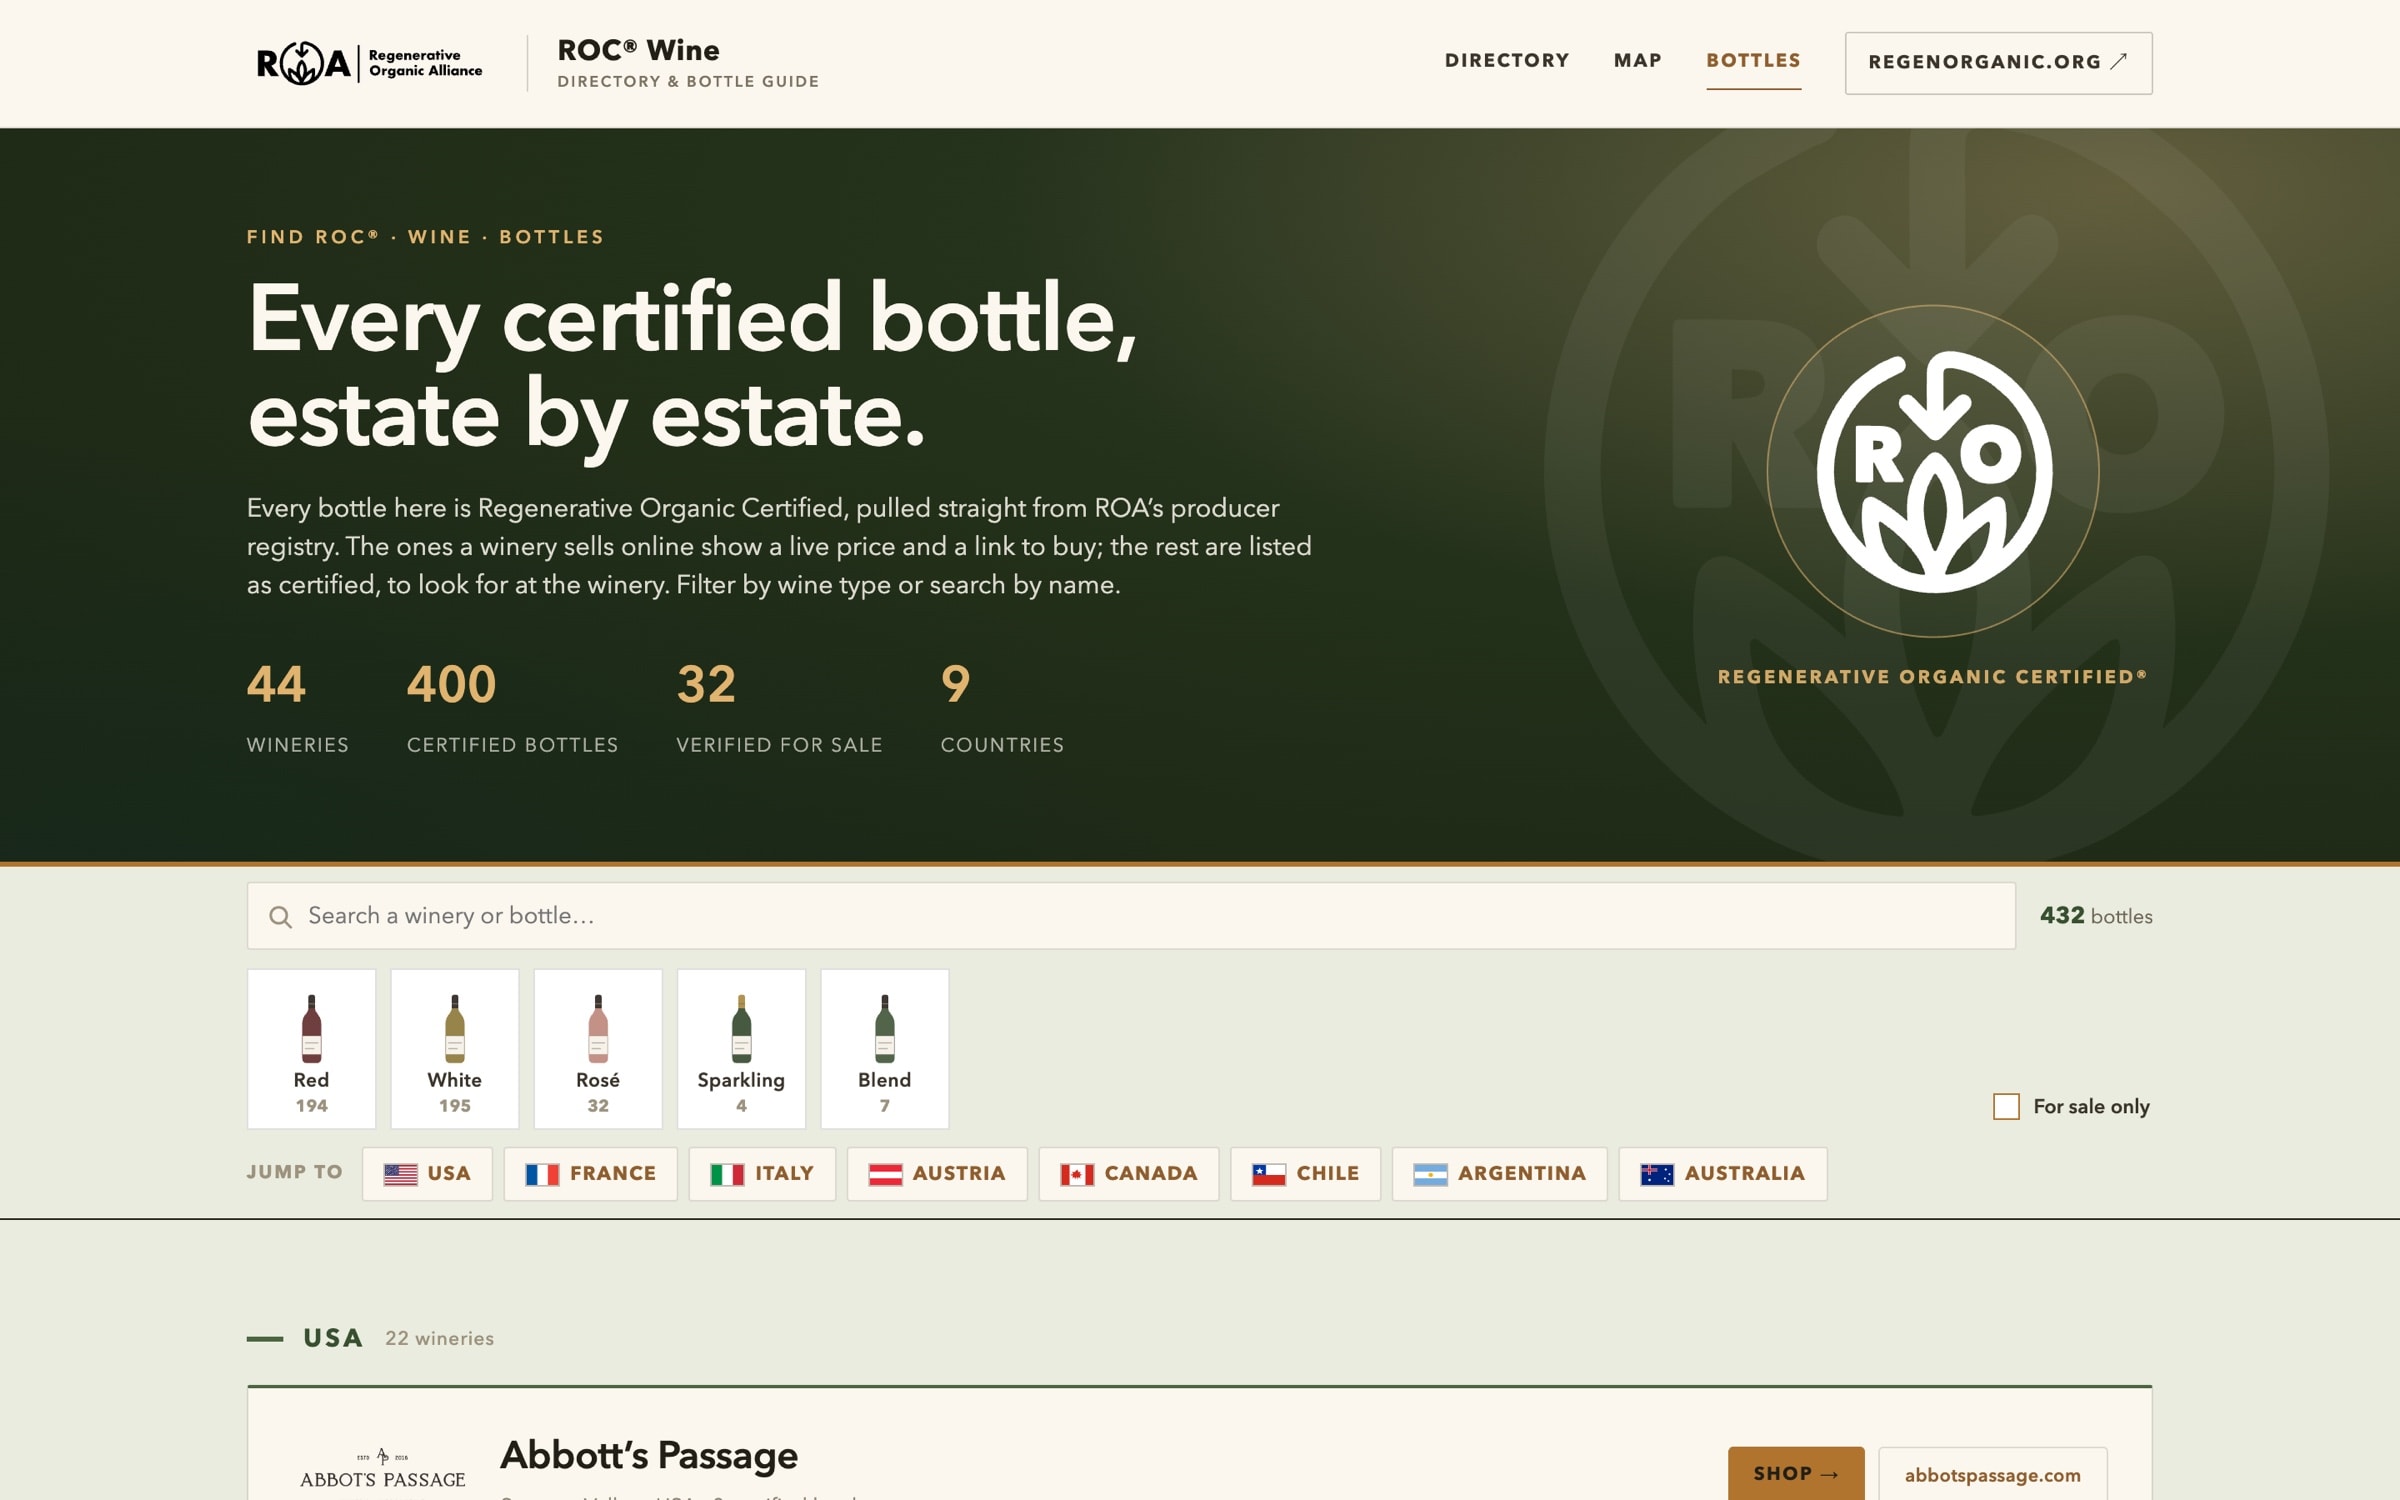Jump to Canada wineries

[1129, 1174]
